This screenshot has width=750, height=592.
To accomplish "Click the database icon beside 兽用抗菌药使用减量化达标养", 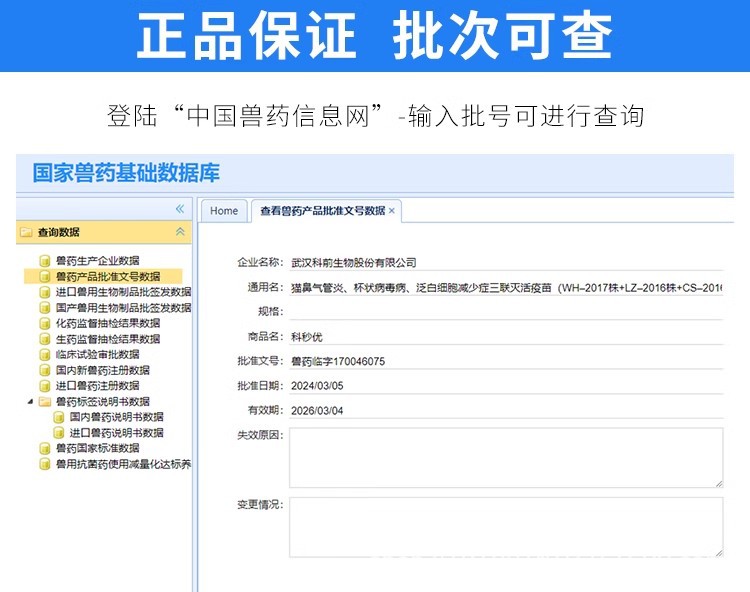I will [x=44, y=464].
